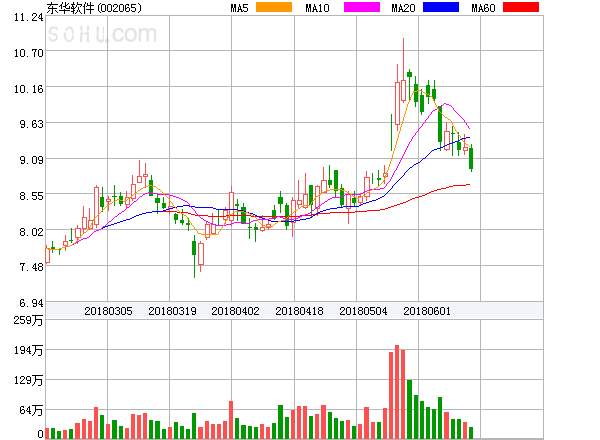The width and height of the screenshot is (600, 440).
Task: Click the orange MA5 legend swatch
Action: tap(274, 7)
